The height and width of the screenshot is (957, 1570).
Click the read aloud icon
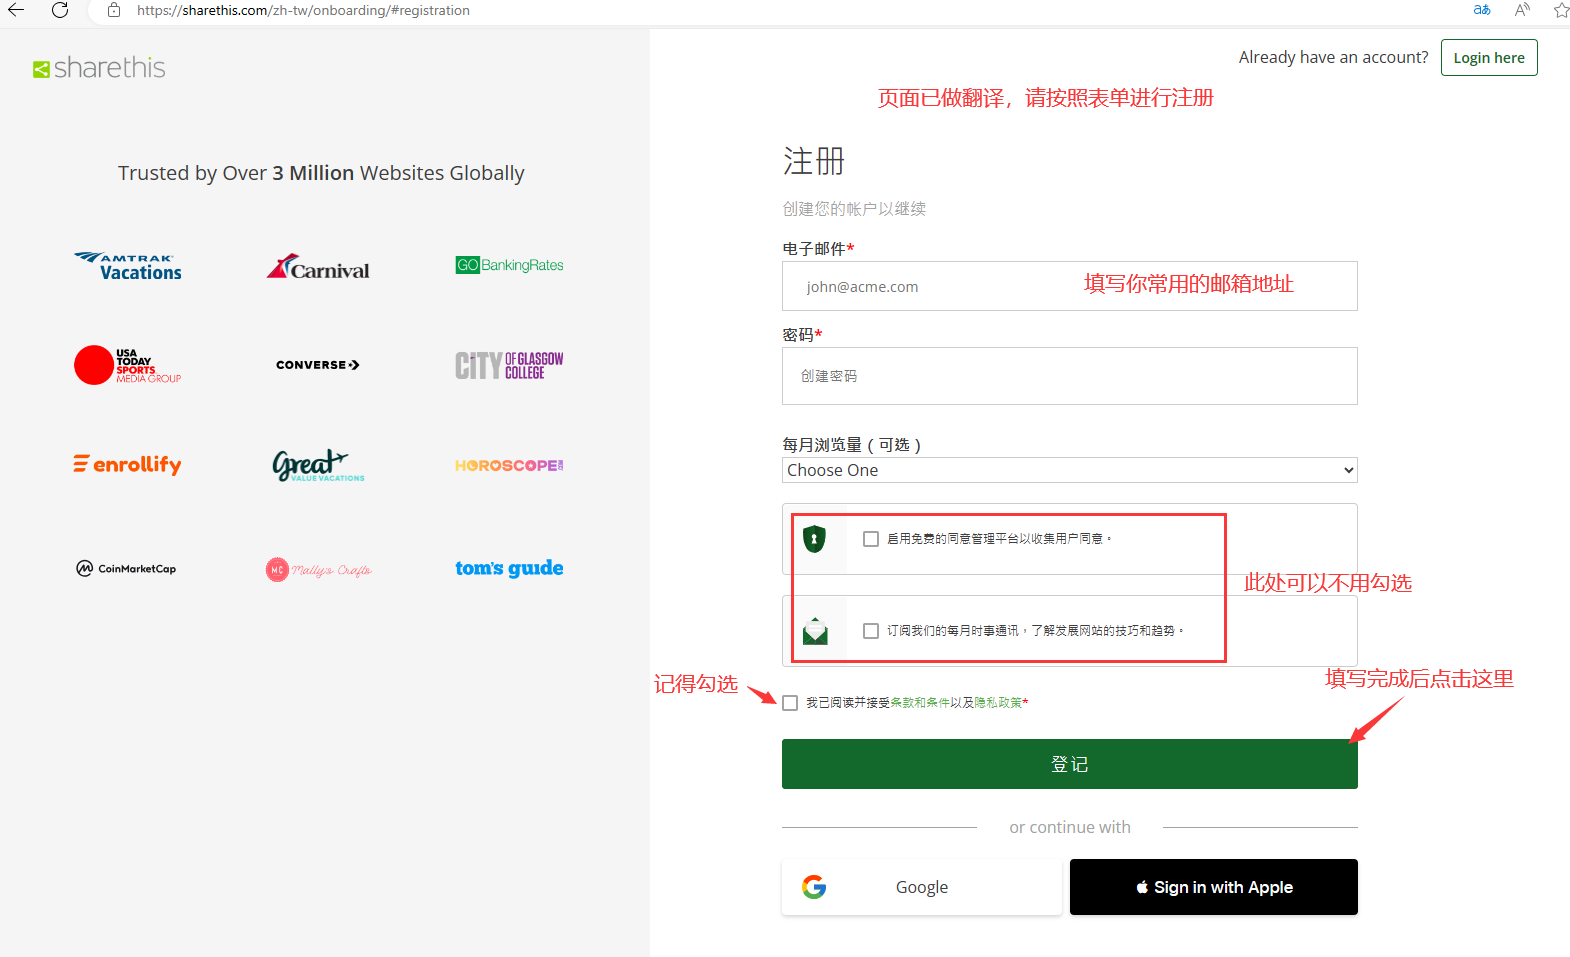click(1522, 10)
